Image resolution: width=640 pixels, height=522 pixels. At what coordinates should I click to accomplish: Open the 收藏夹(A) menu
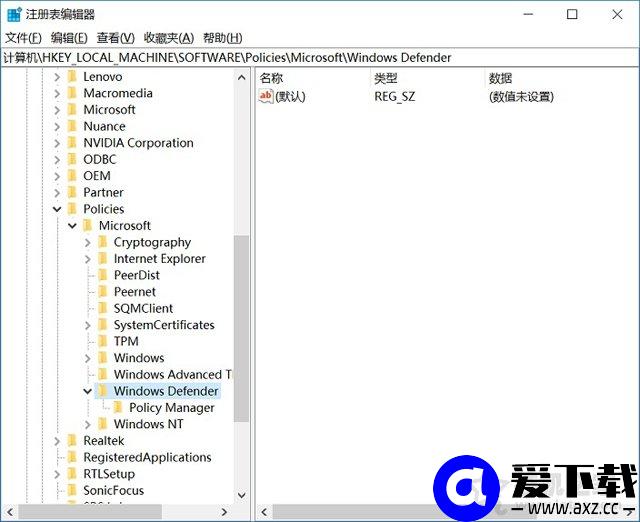169,38
